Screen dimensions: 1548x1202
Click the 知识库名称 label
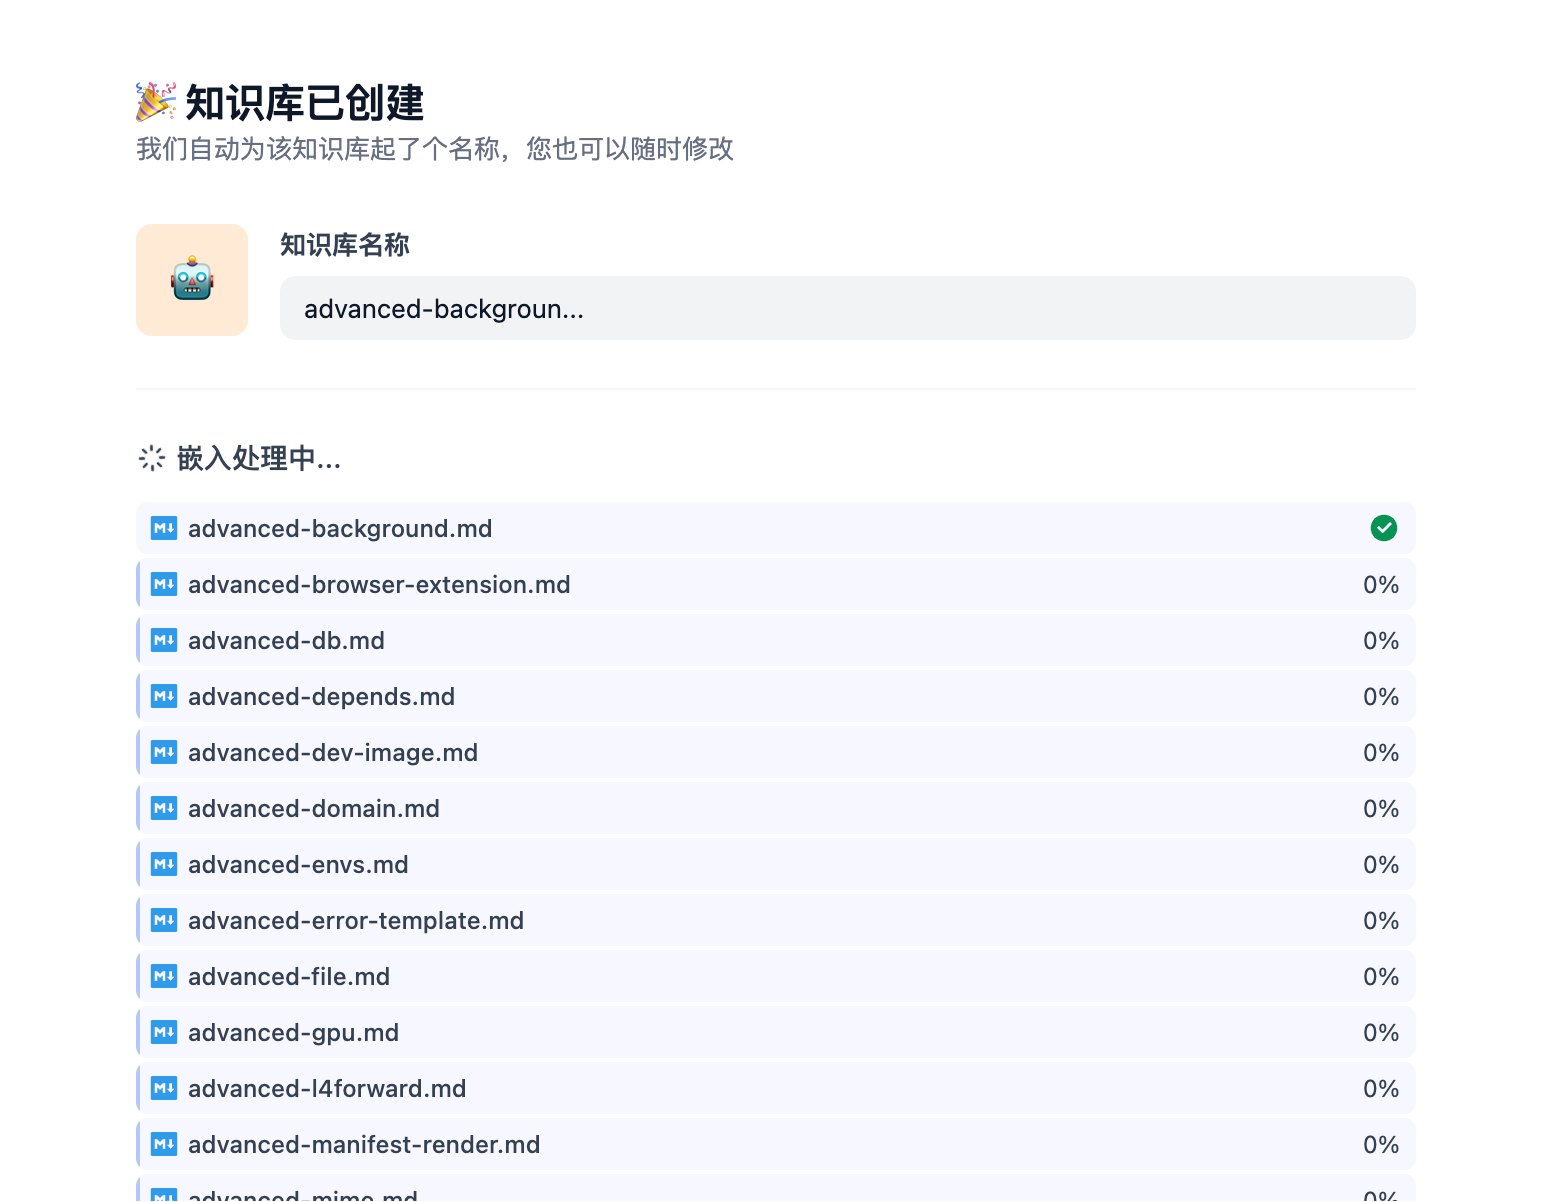(x=345, y=245)
